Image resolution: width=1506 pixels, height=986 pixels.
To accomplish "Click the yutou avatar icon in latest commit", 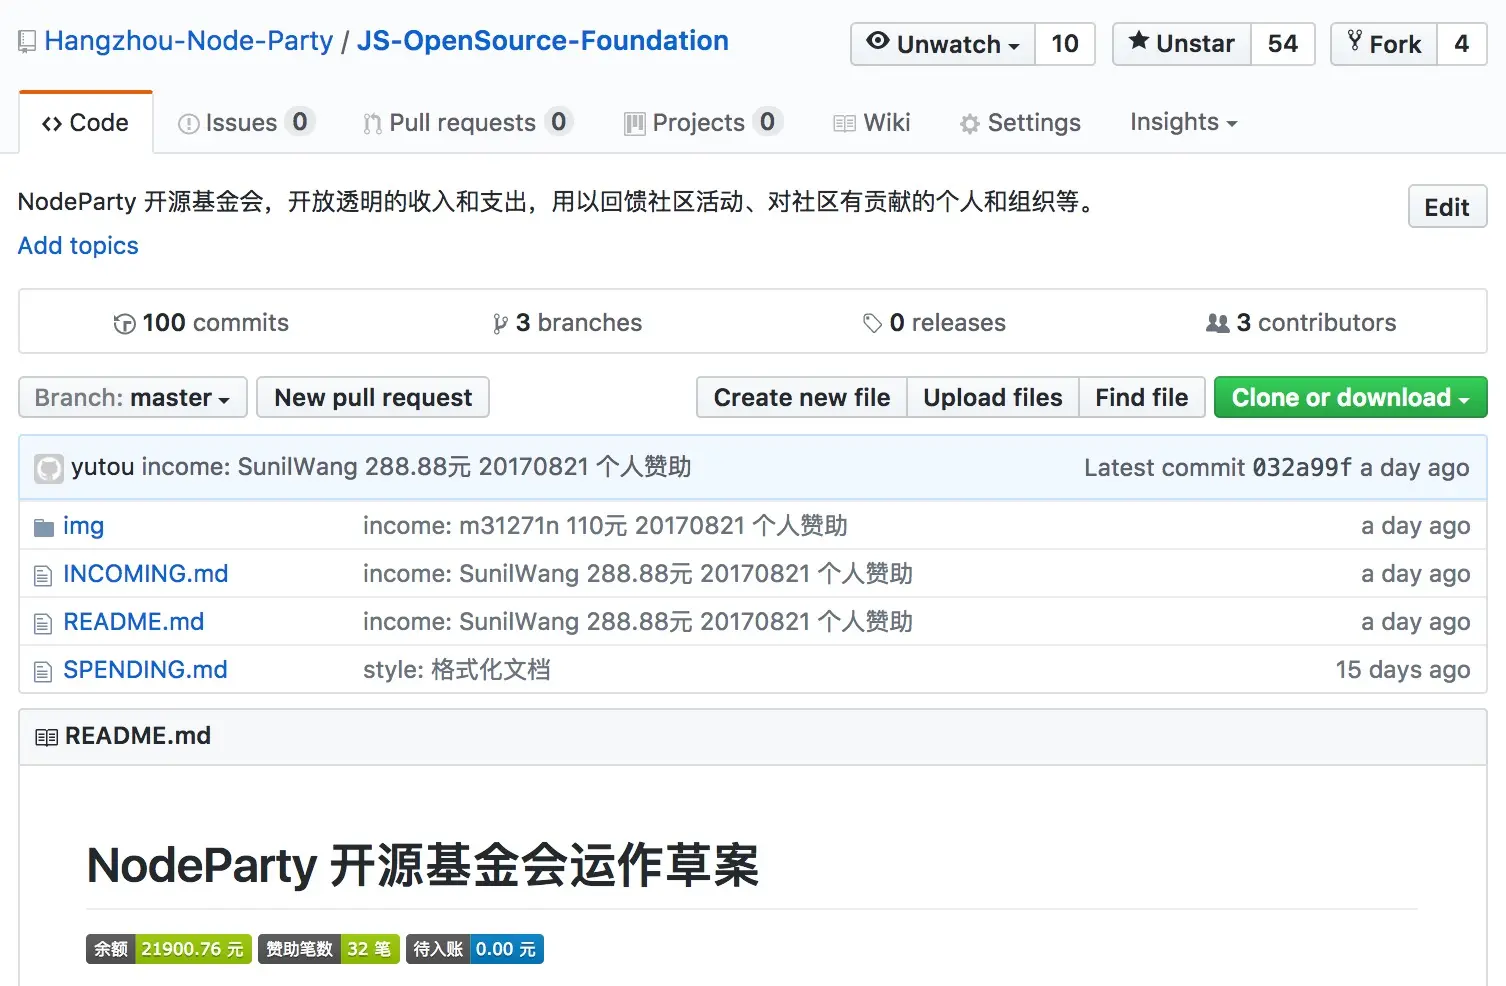I will (x=49, y=468).
